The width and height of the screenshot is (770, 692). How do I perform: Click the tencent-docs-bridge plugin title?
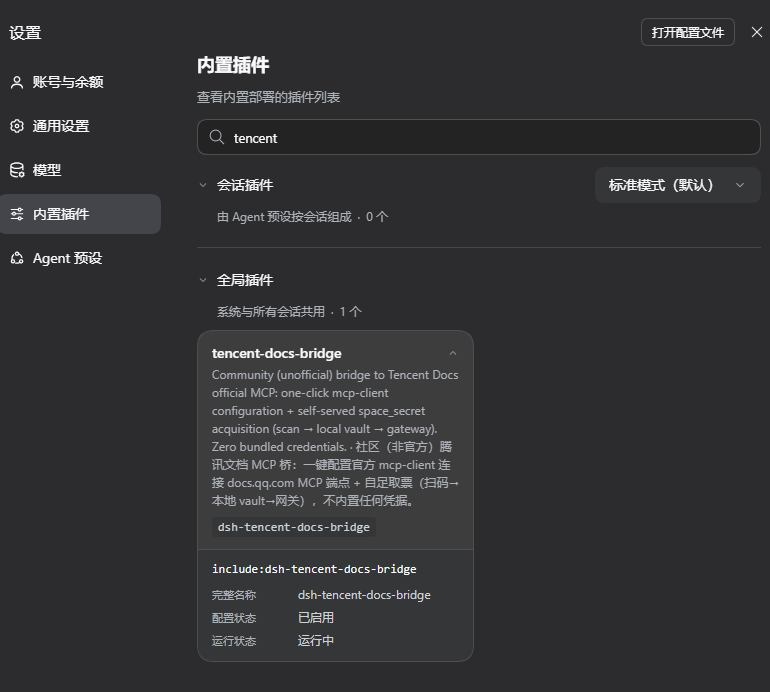click(x=276, y=353)
